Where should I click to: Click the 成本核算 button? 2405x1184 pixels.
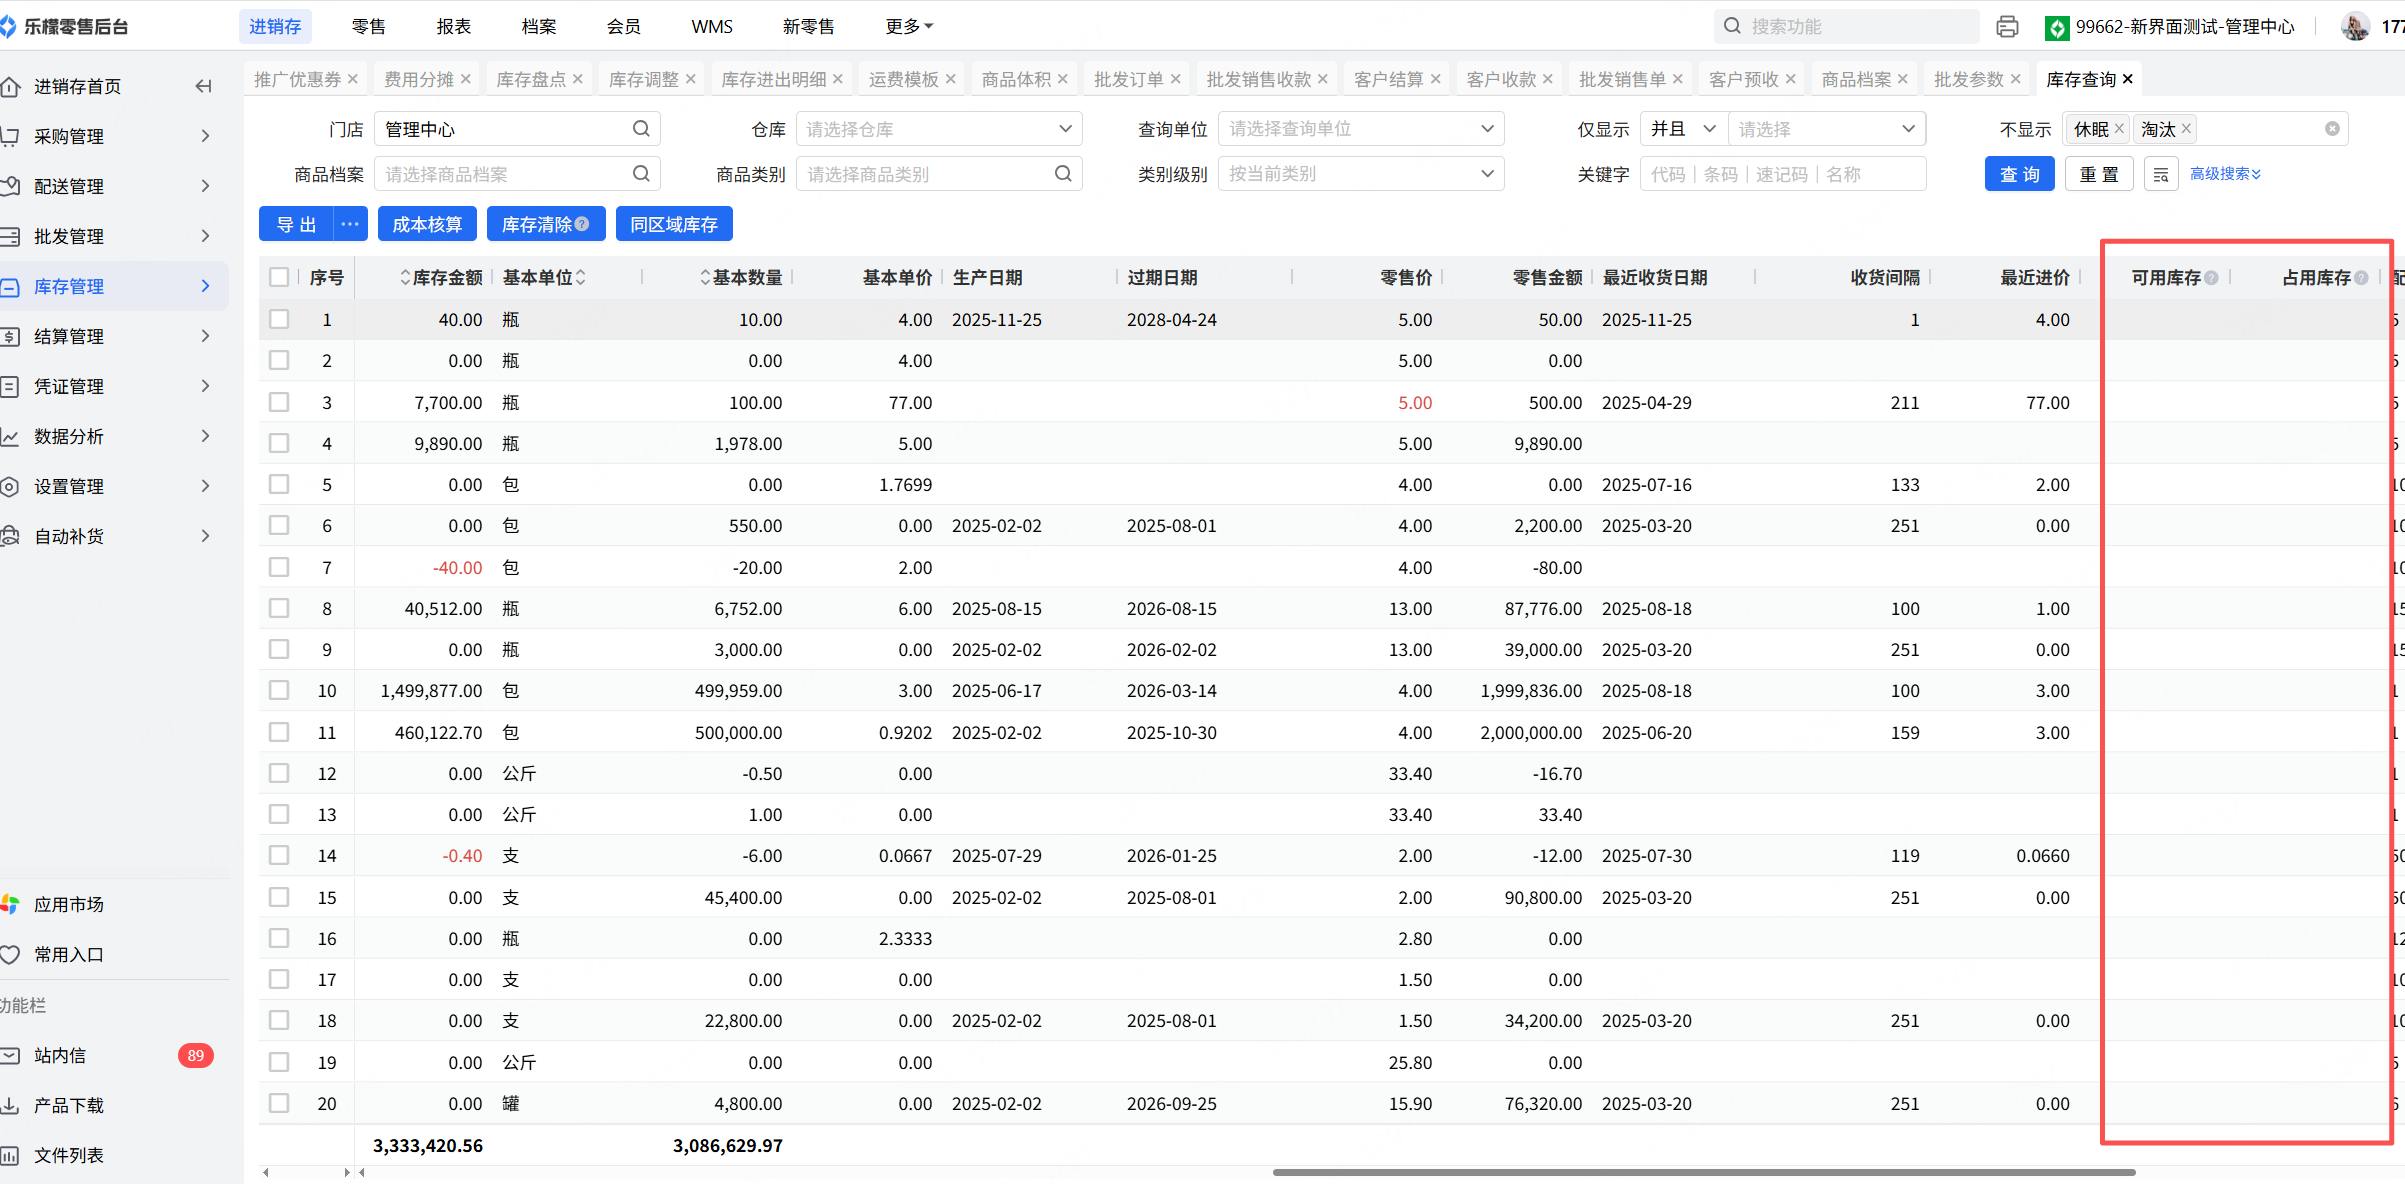pyautogui.click(x=427, y=224)
